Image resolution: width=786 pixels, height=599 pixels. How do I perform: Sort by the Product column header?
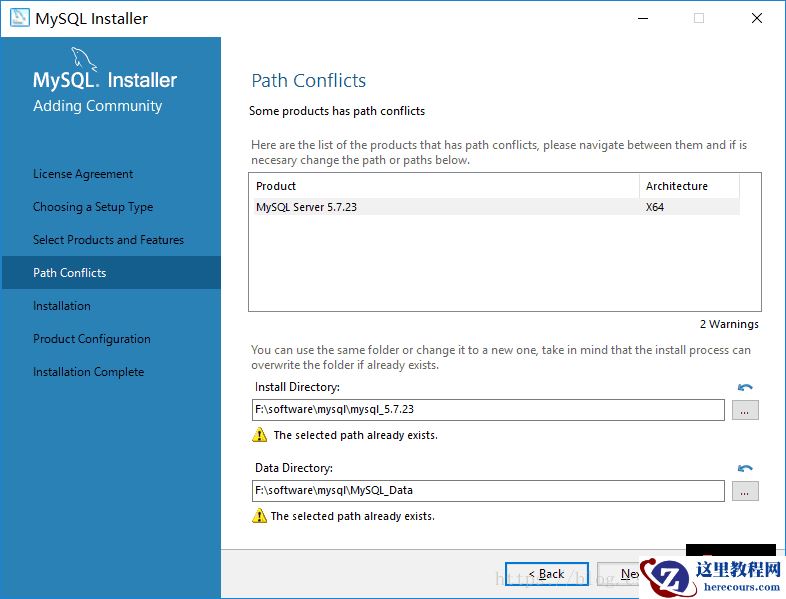click(x=445, y=186)
